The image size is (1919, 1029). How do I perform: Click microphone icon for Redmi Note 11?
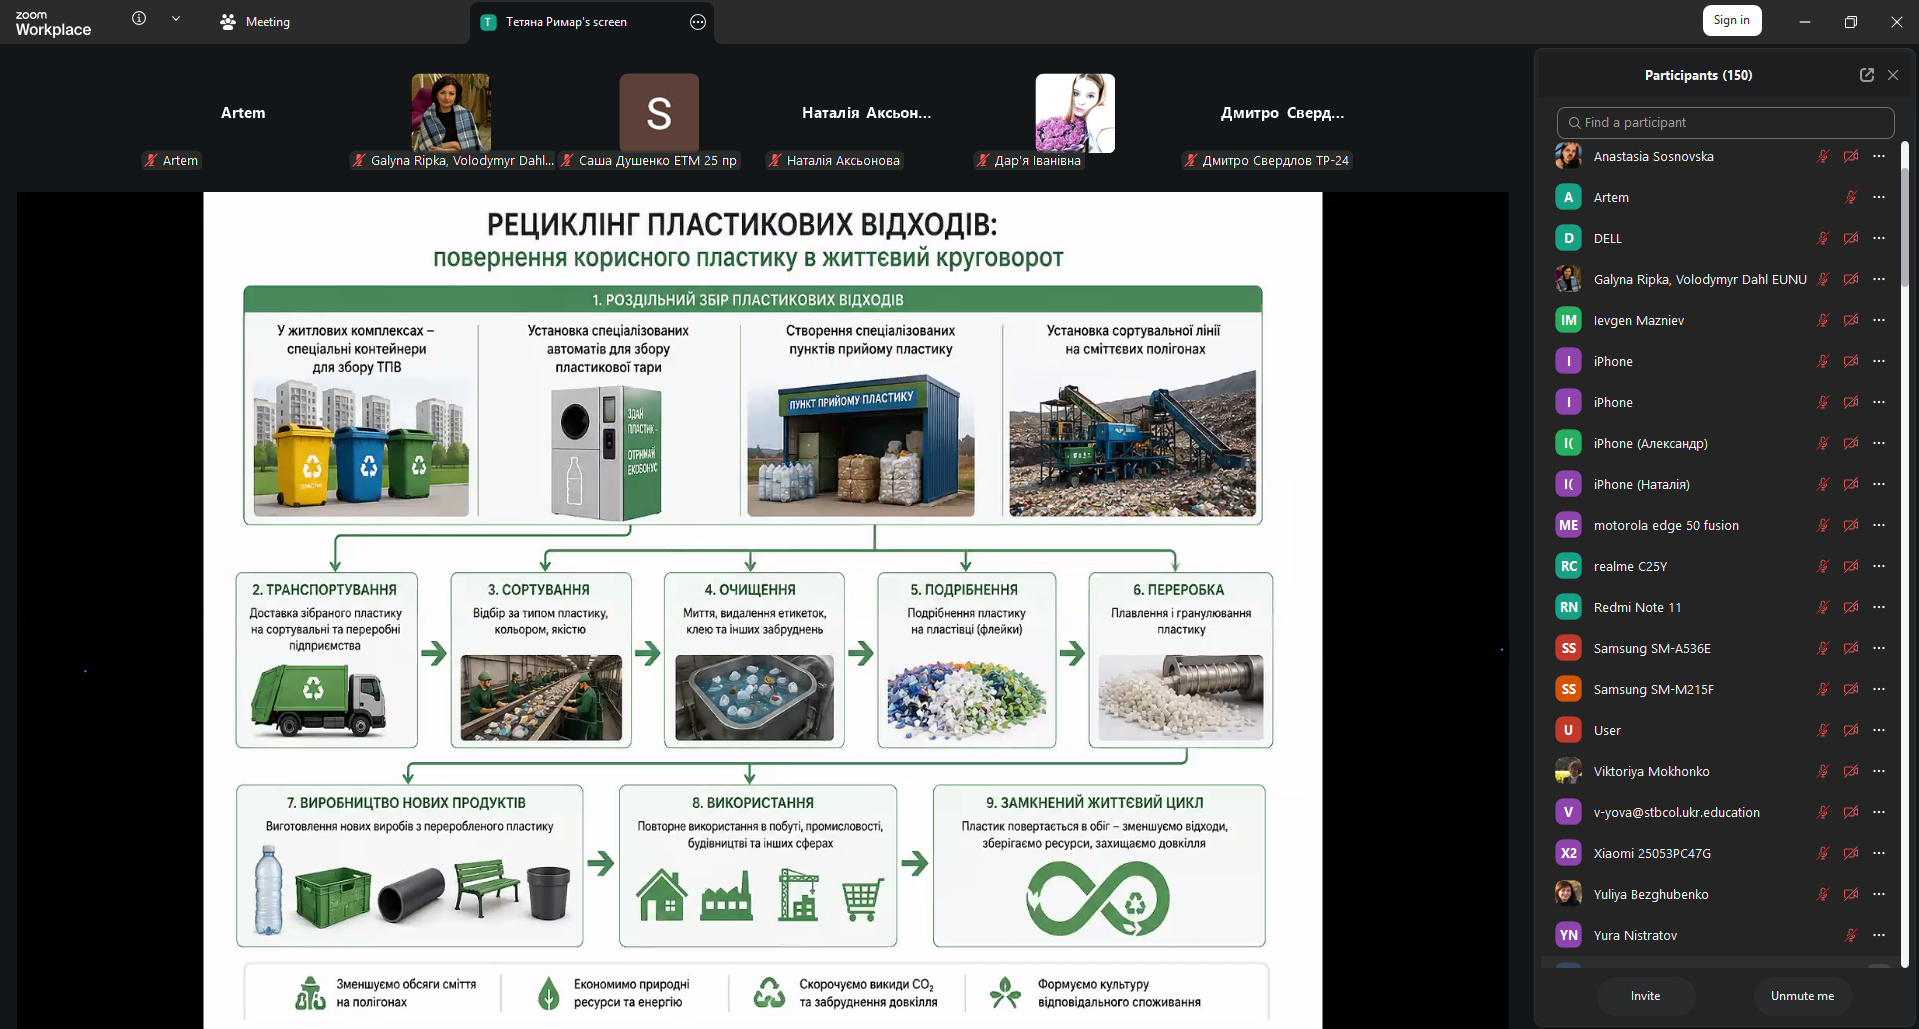[1823, 608]
